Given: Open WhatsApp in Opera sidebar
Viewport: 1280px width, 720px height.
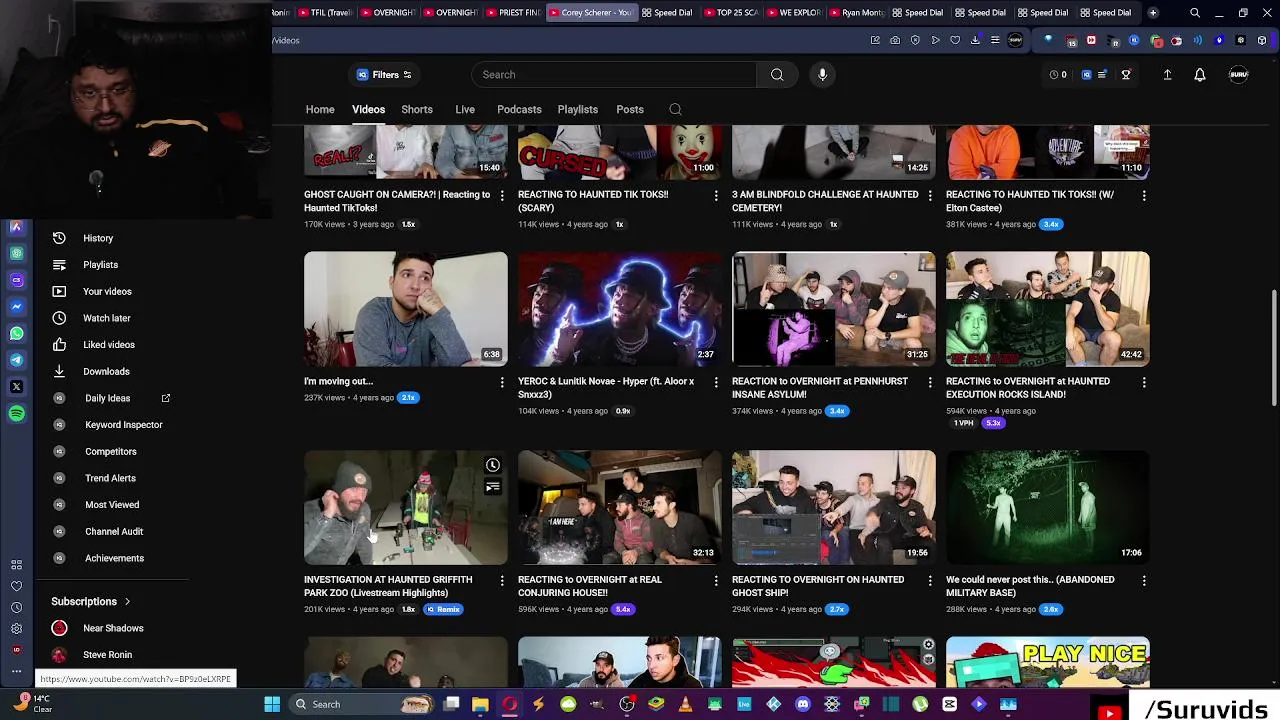Looking at the screenshot, I should point(16,333).
